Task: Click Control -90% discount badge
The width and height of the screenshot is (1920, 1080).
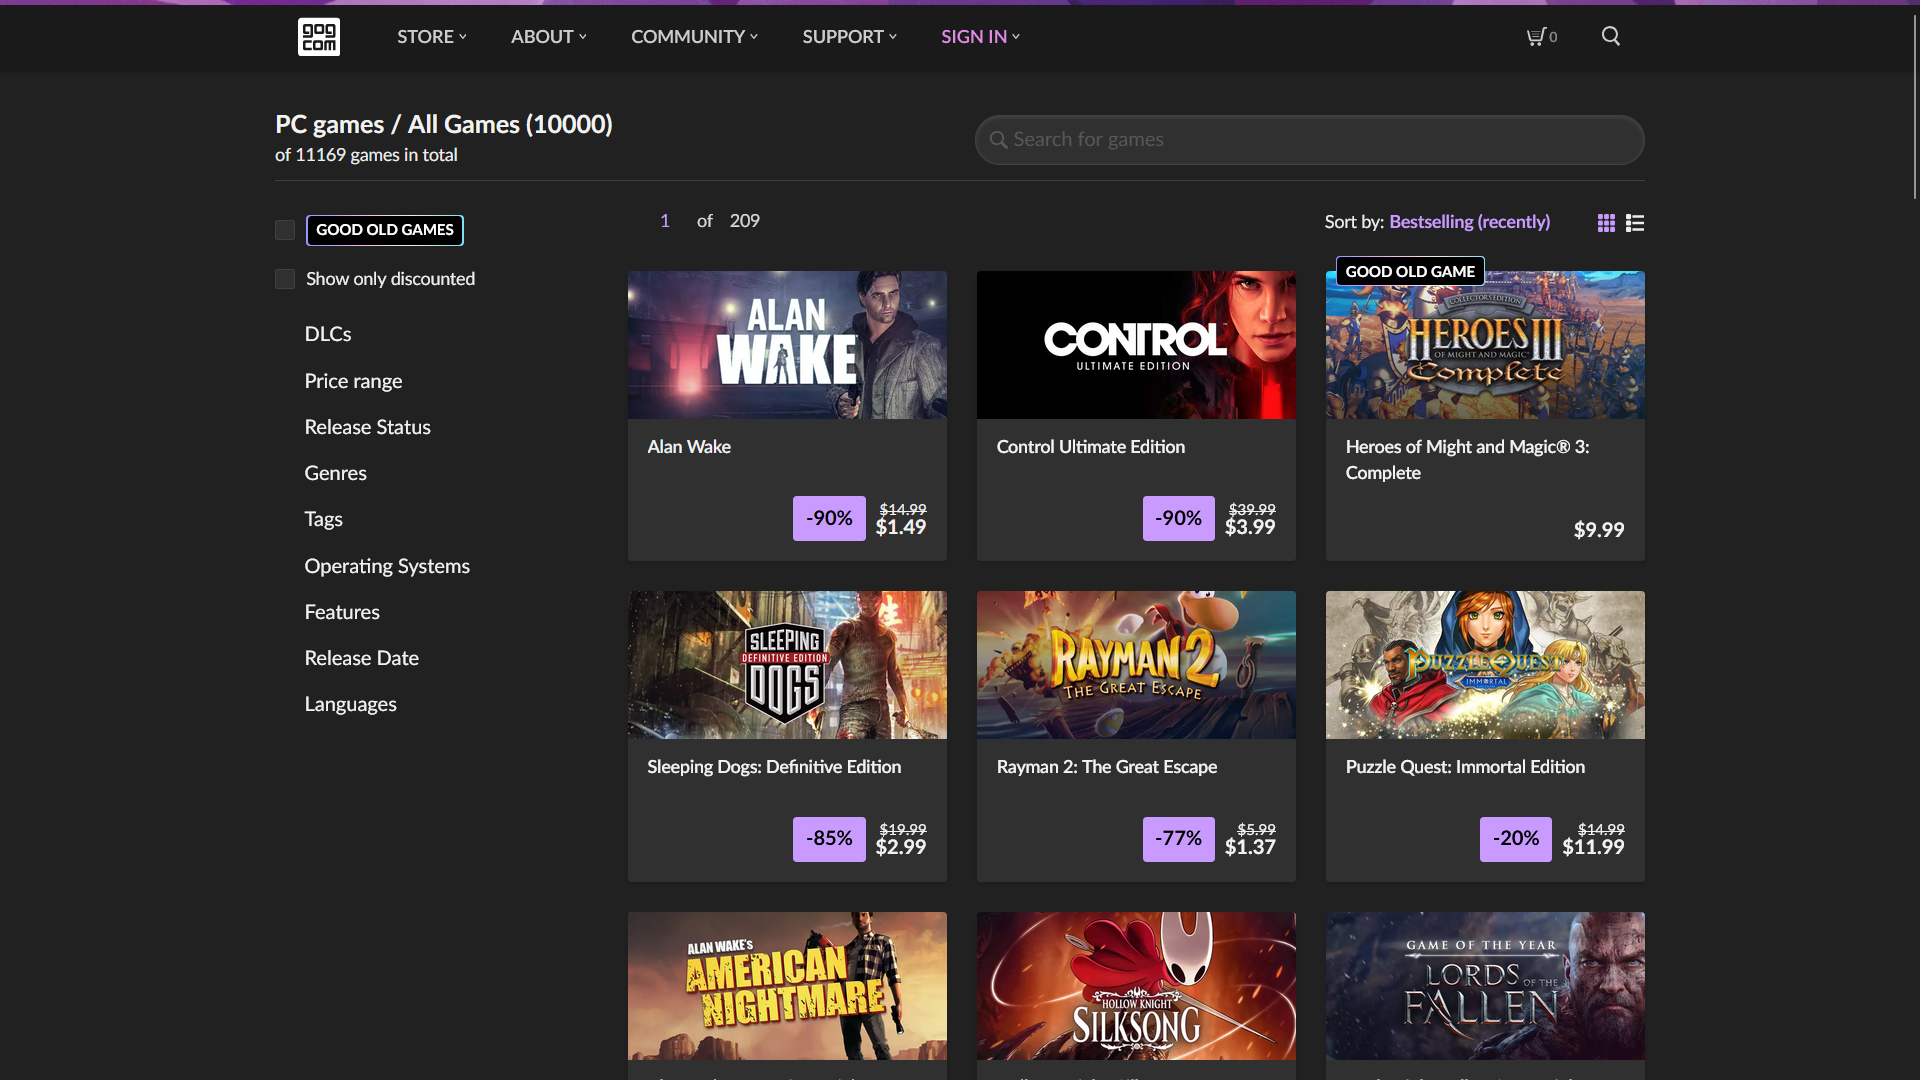Action: point(1178,518)
